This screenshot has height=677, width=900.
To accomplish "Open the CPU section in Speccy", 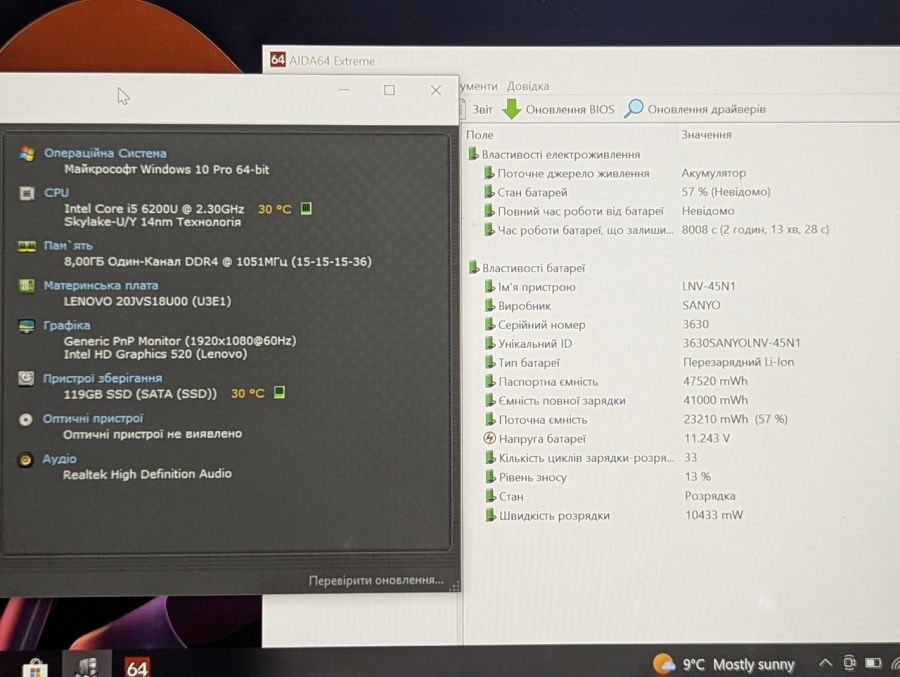I will pyautogui.click(x=56, y=193).
